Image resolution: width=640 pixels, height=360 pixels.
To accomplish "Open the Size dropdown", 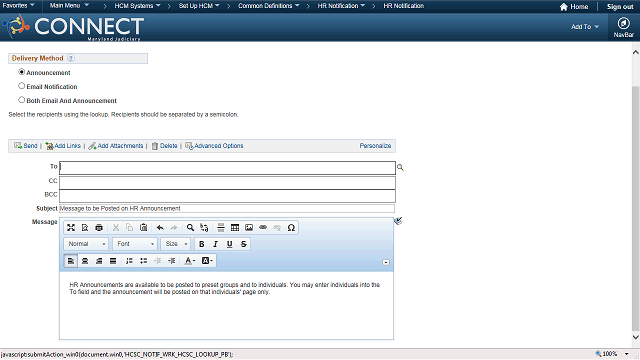I will [176, 244].
